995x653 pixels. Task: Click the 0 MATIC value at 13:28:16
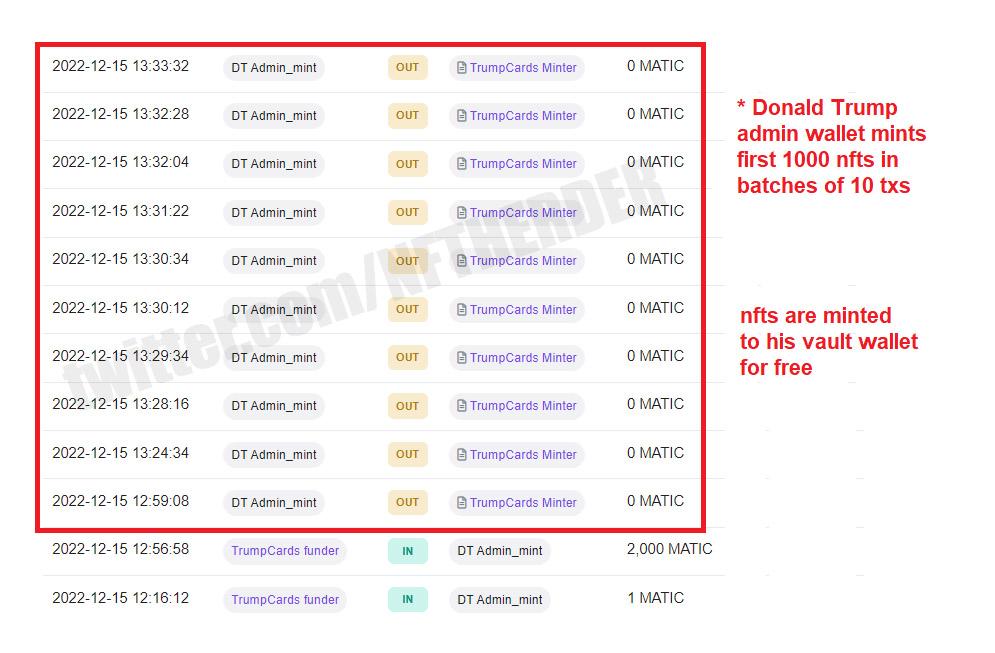[655, 404]
